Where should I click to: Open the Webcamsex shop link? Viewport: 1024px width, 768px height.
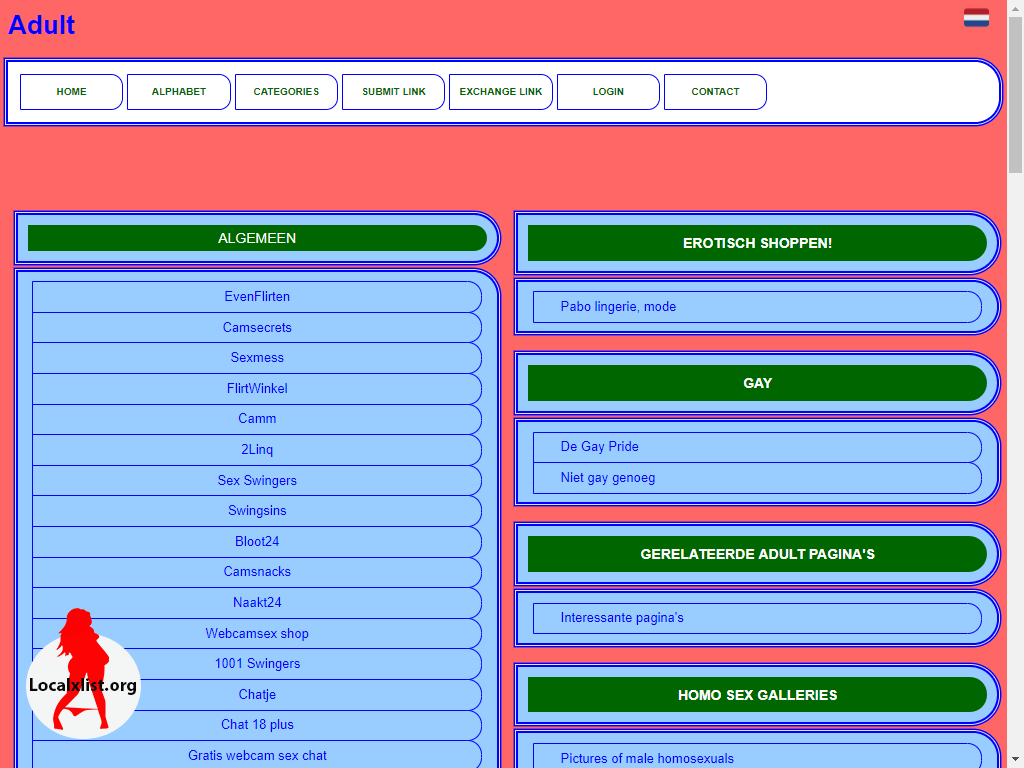257,633
